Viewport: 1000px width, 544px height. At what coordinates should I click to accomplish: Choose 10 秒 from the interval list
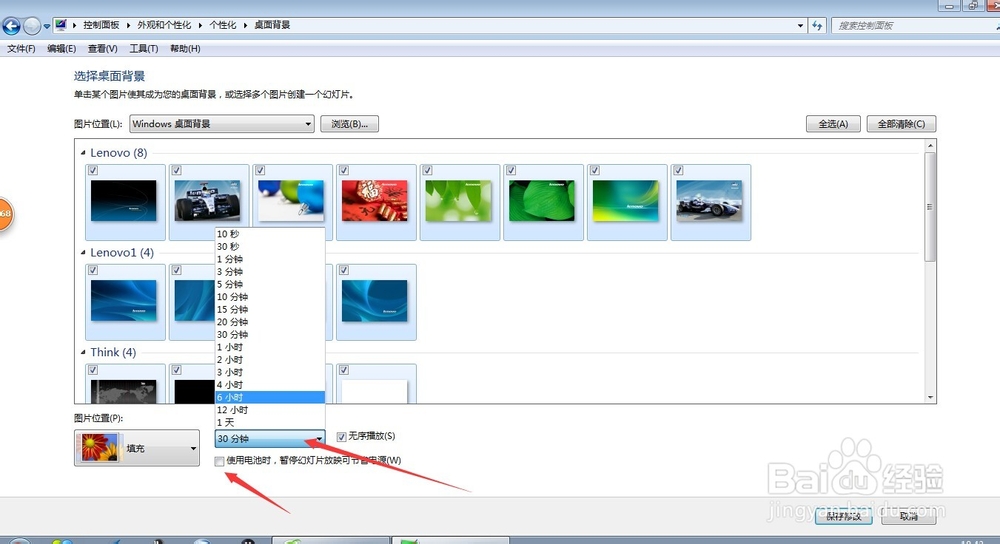click(x=270, y=234)
